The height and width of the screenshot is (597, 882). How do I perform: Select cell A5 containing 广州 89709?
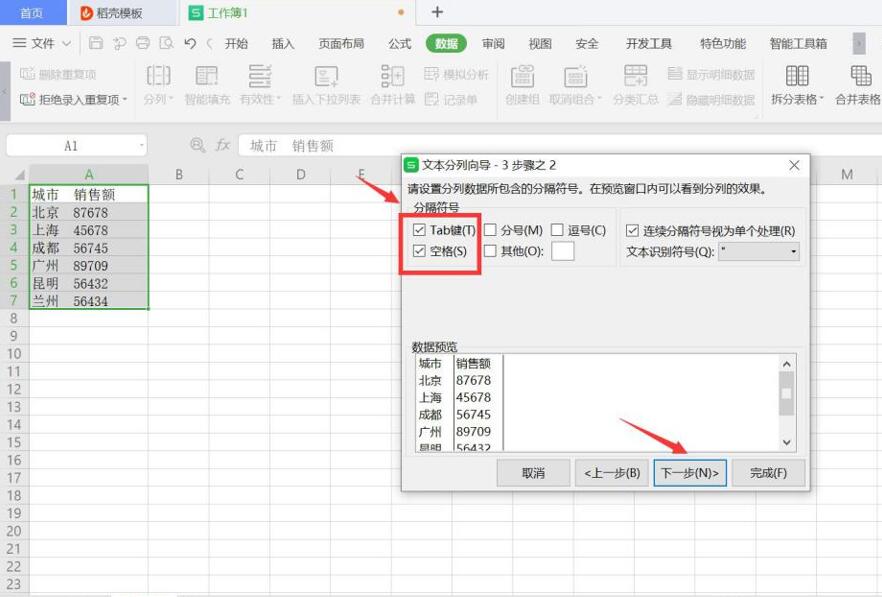point(89,265)
